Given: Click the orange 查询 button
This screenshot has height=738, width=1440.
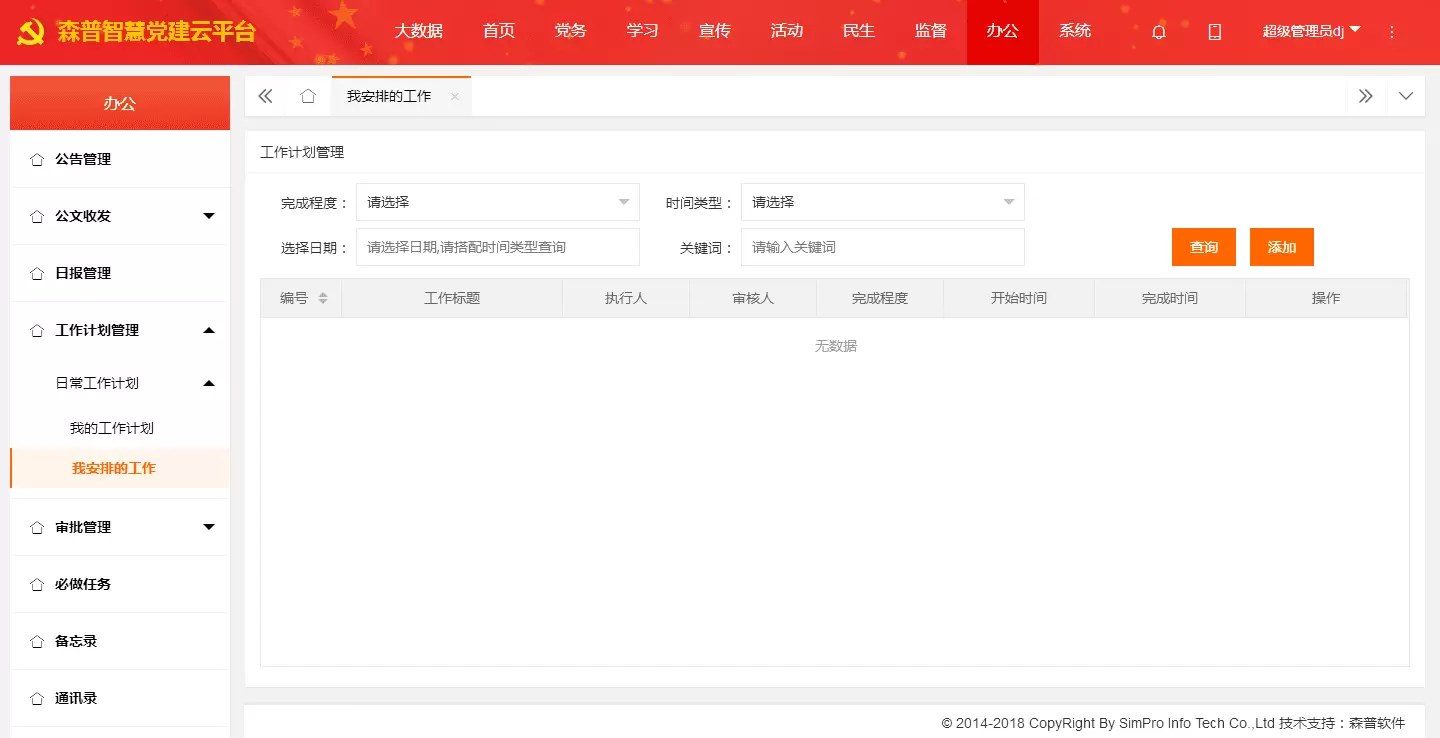Looking at the screenshot, I should [1204, 247].
